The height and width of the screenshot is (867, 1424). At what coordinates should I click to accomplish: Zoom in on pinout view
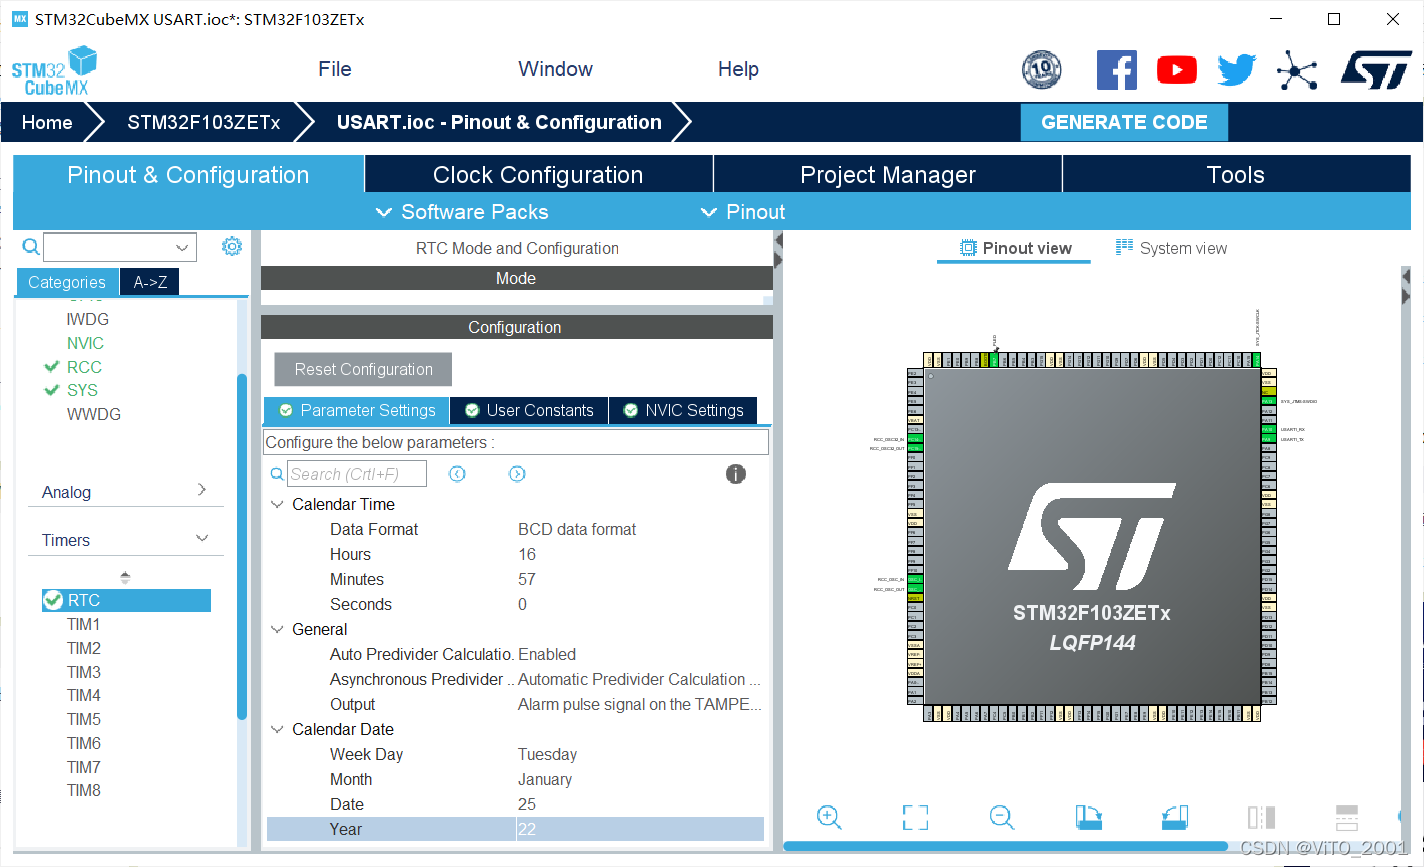tap(829, 817)
